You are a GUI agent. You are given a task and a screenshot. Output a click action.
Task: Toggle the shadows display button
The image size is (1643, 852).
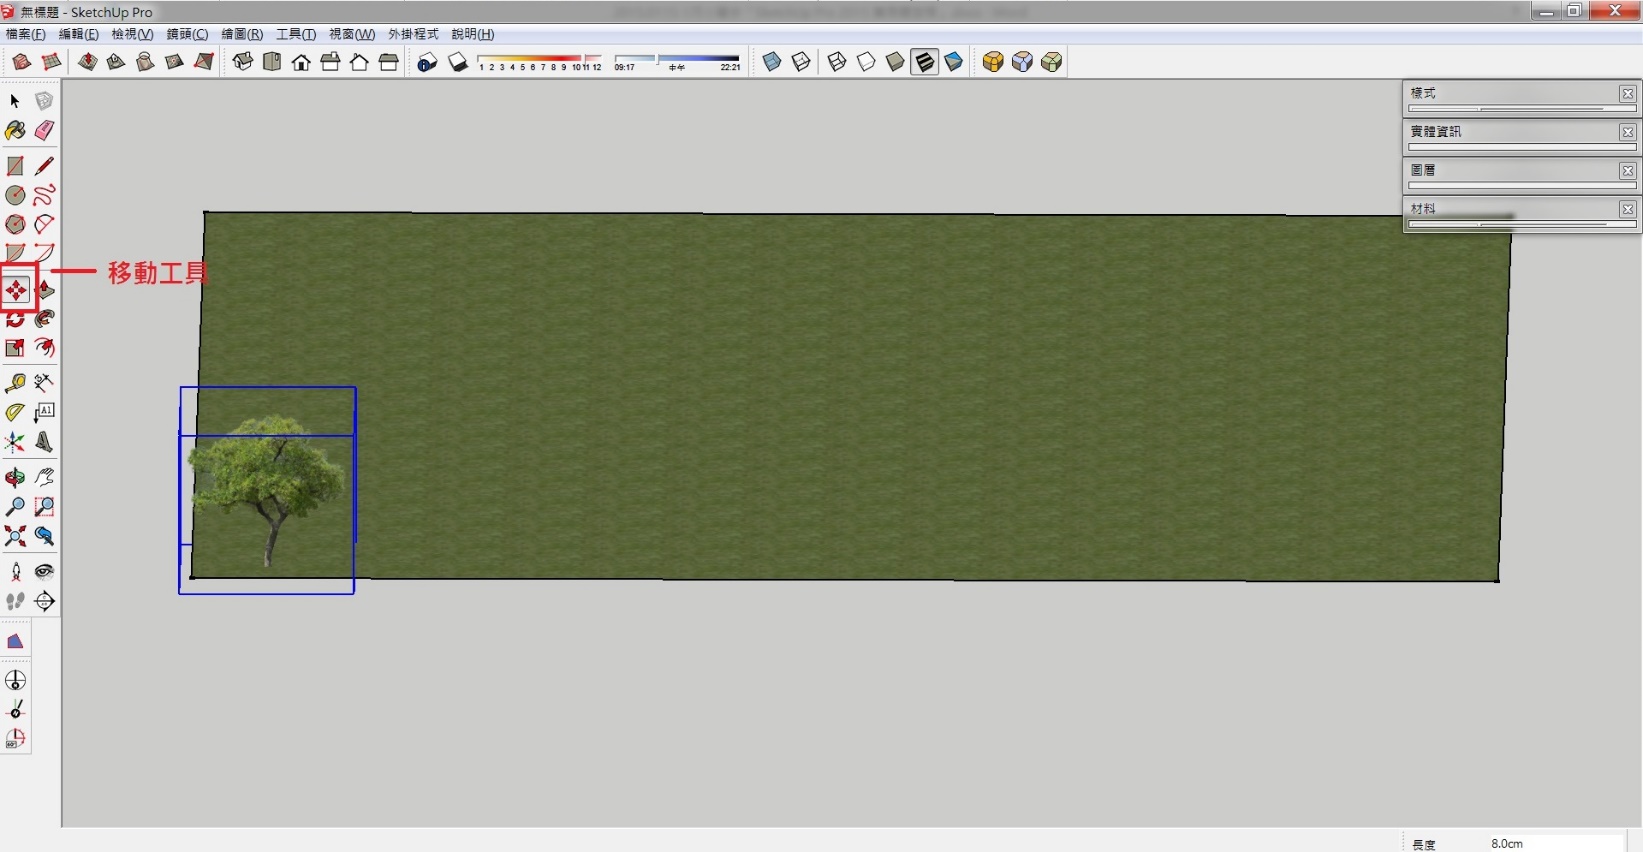[x=458, y=62]
